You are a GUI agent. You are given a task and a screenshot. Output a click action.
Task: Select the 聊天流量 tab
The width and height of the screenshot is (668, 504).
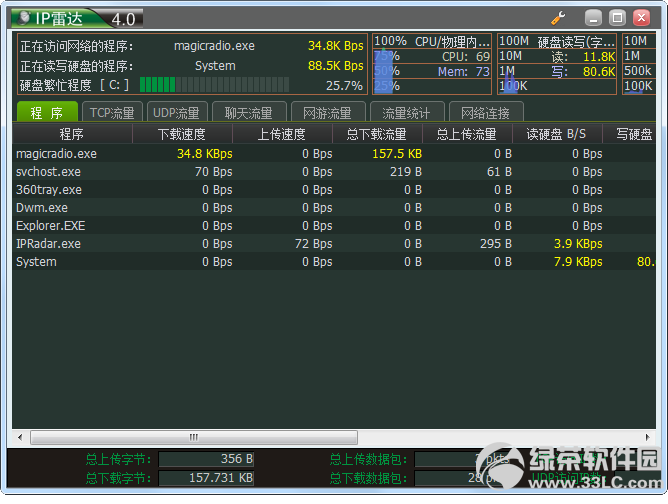click(x=249, y=112)
